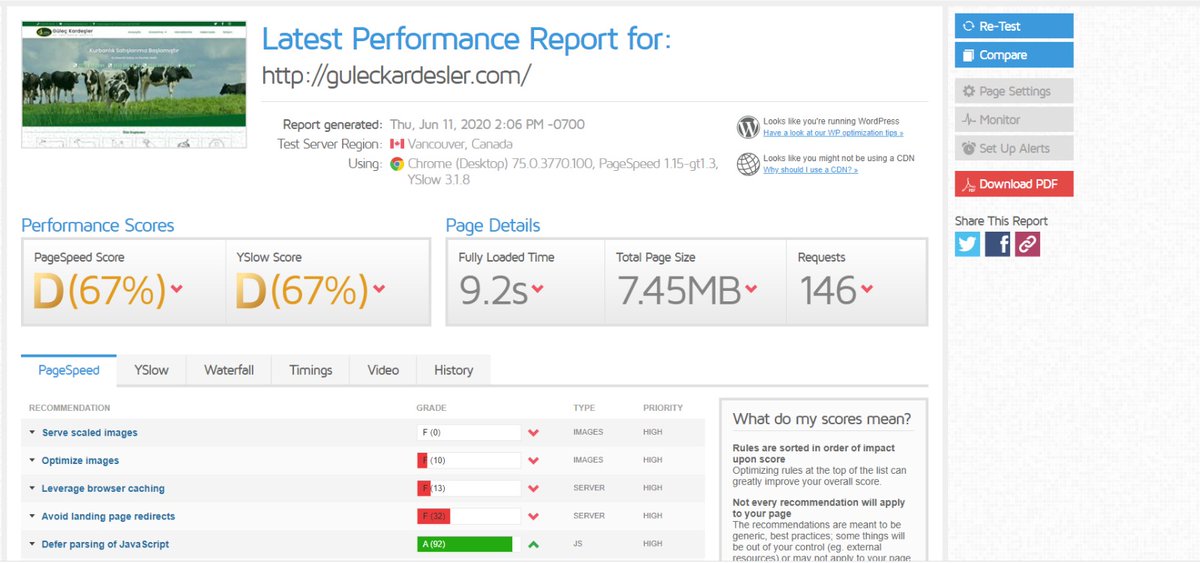Click the PRIORITY column header
This screenshot has width=1200, height=563.
point(663,408)
